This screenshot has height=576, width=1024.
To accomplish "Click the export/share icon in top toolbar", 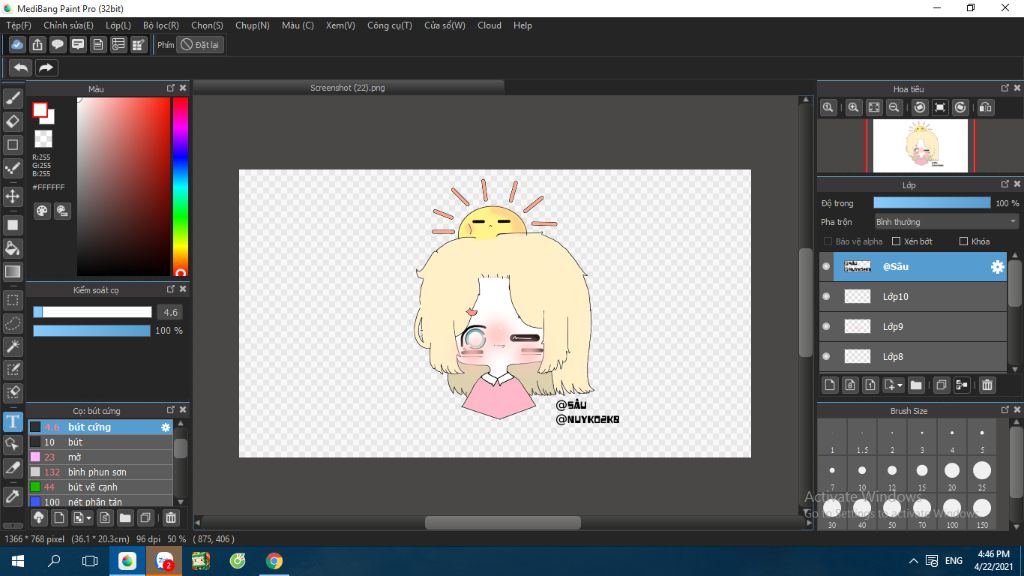I will (x=37, y=44).
